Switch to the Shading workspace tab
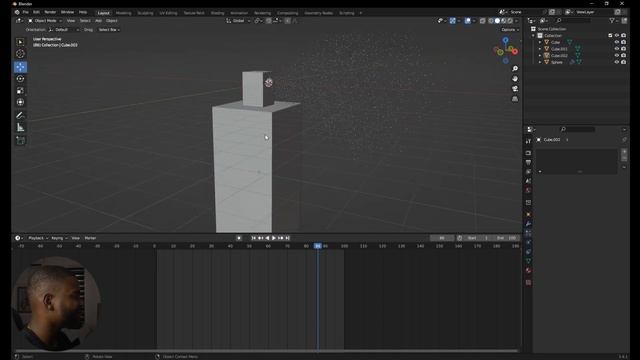Screen dimensions: 640x360 (x=217, y=13)
